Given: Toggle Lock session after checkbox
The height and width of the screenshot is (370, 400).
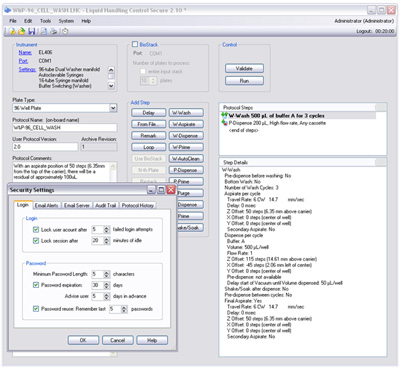Looking at the screenshot, I should [36, 241].
